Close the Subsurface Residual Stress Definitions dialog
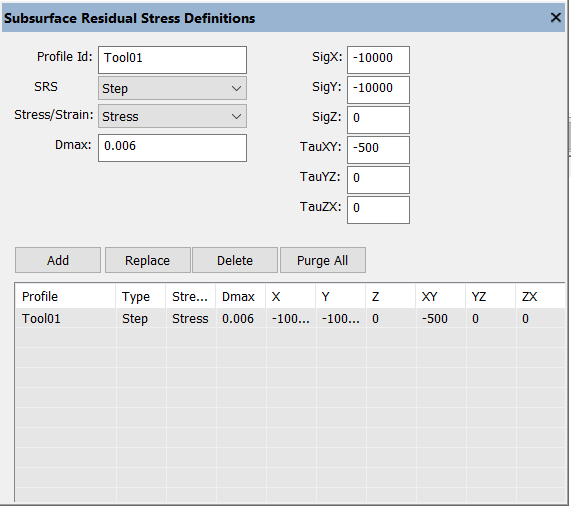This screenshot has width=571, height=506. (x=555, y=17)
